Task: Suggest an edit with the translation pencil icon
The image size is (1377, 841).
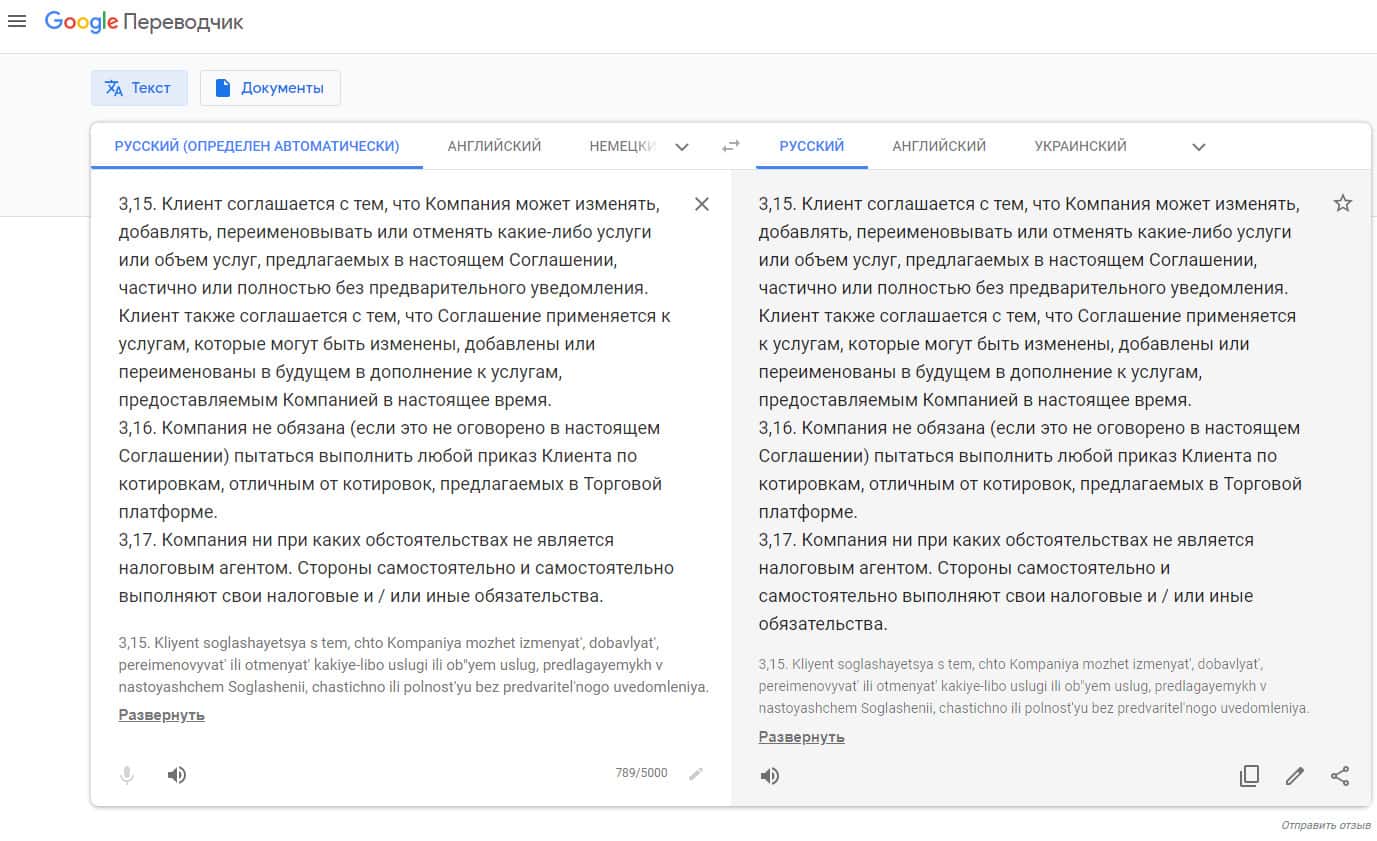Action: 1295,776
